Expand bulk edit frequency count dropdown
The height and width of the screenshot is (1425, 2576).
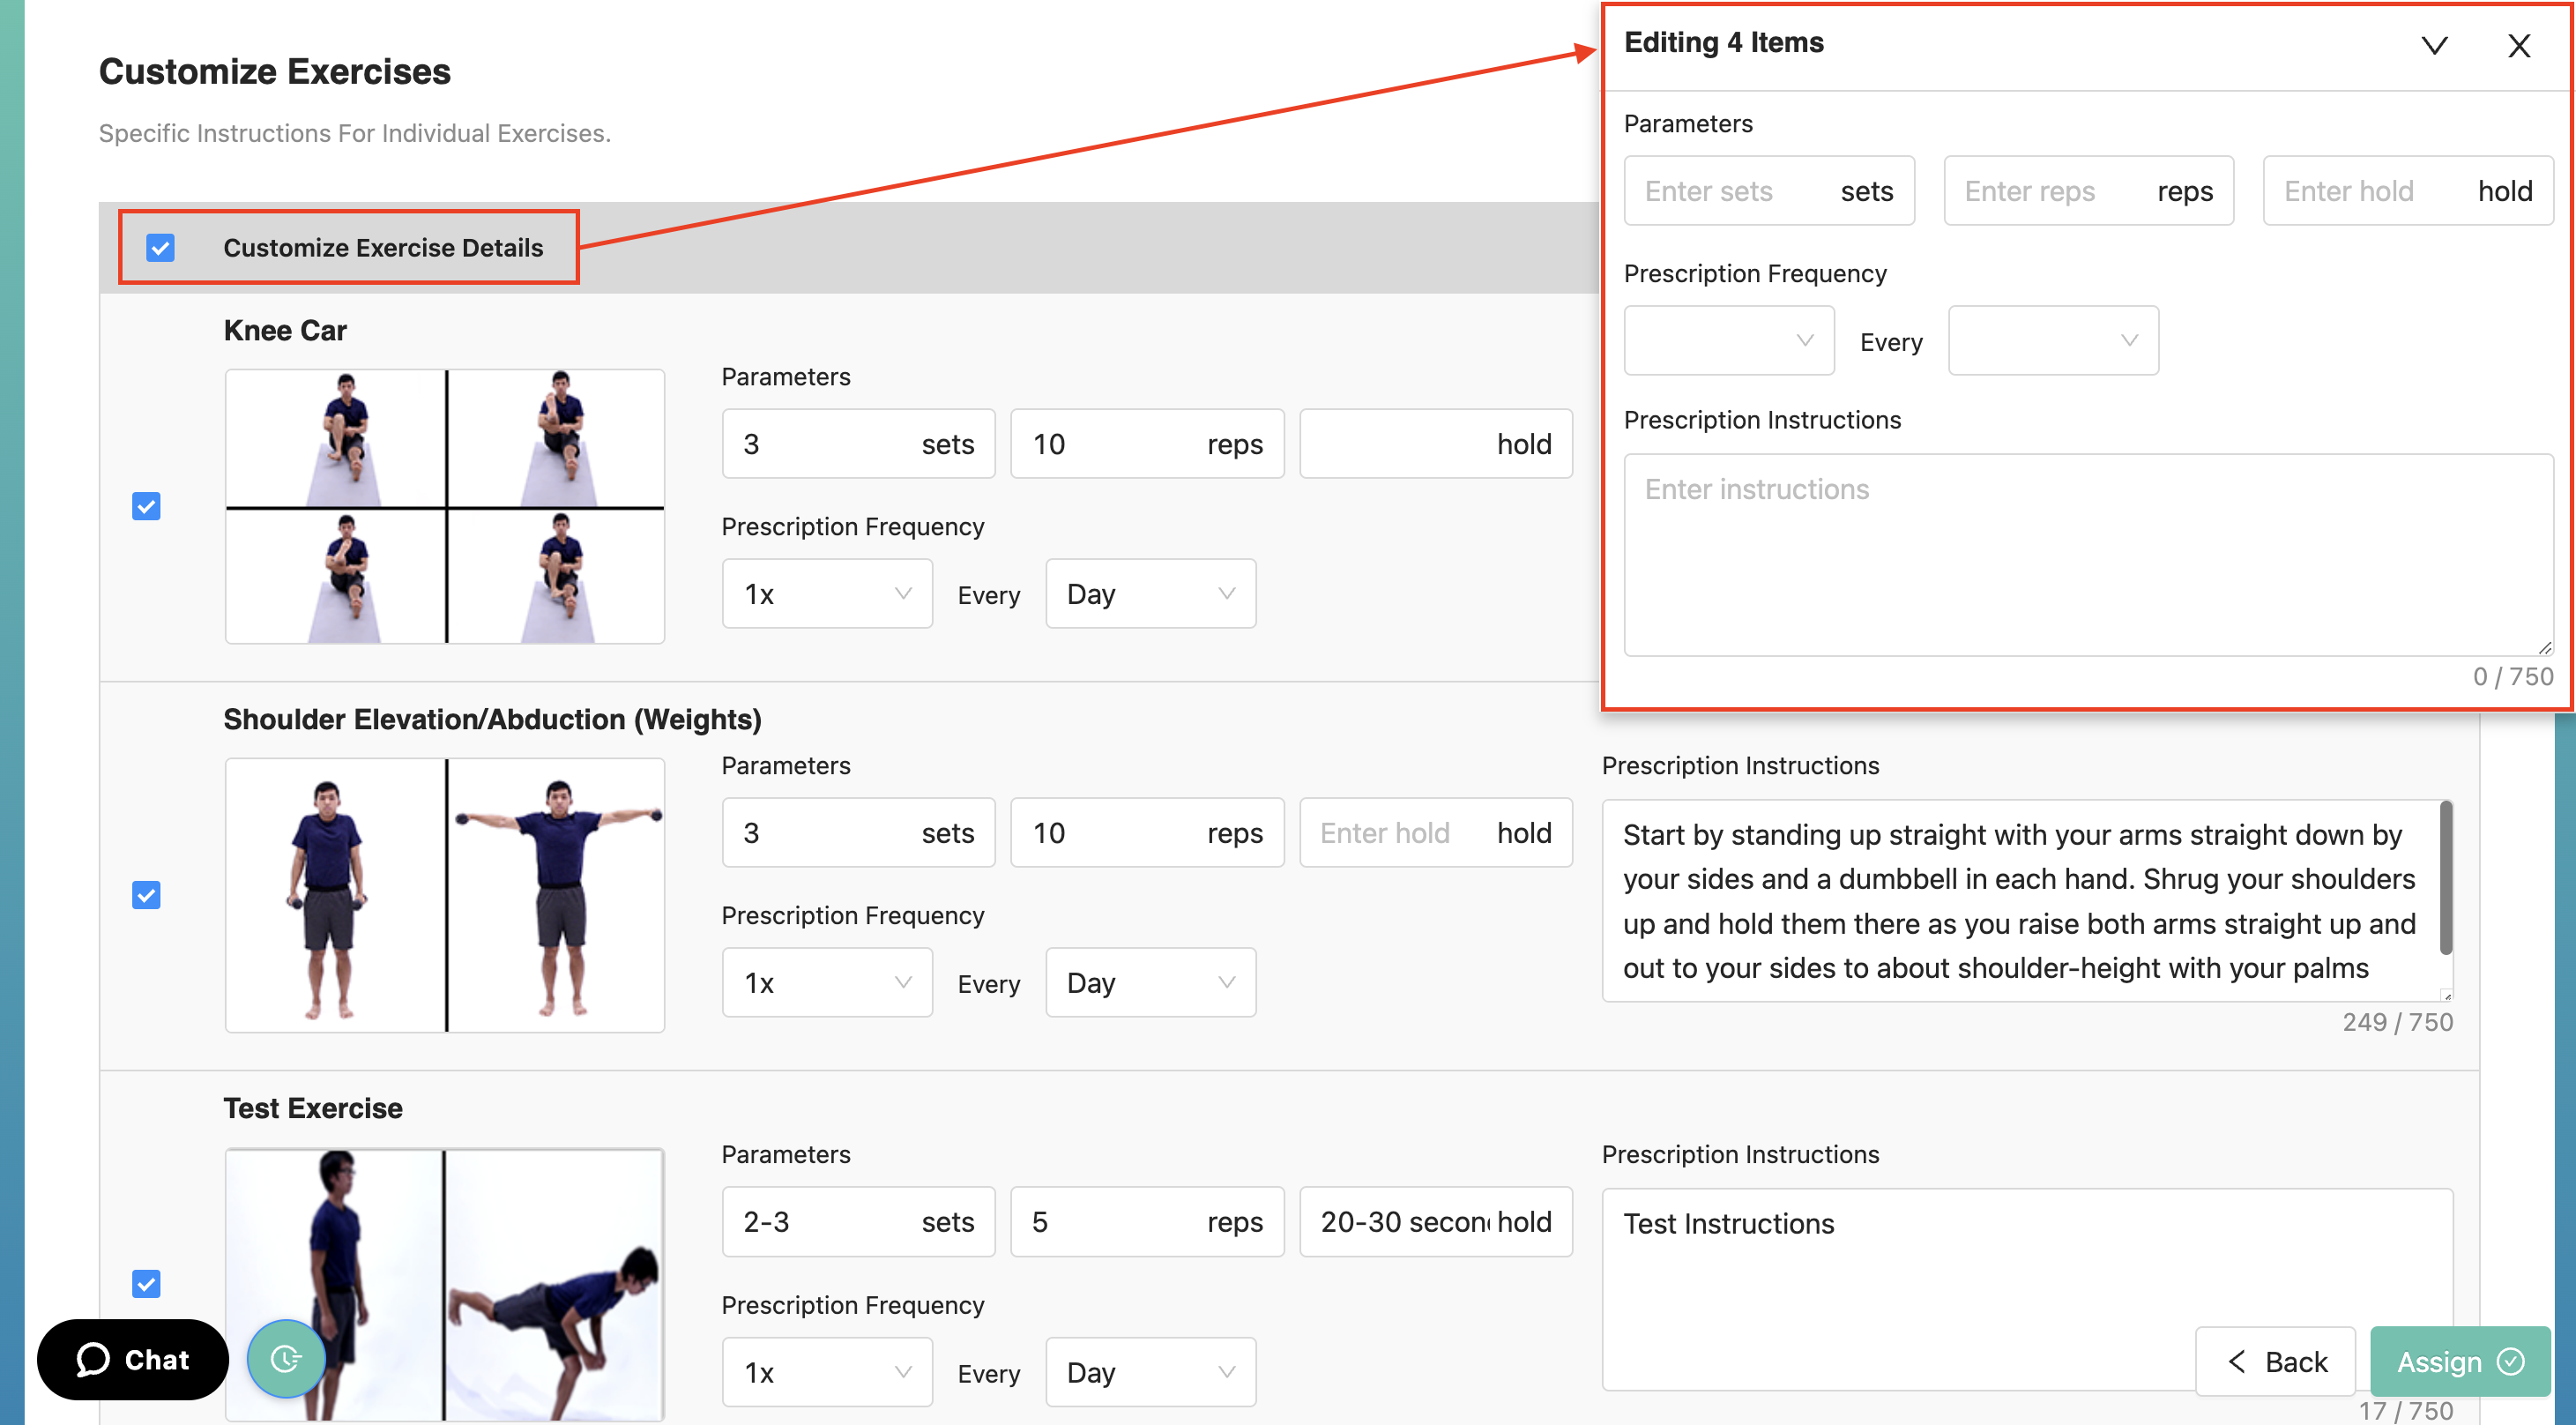tap(1728, 341)
